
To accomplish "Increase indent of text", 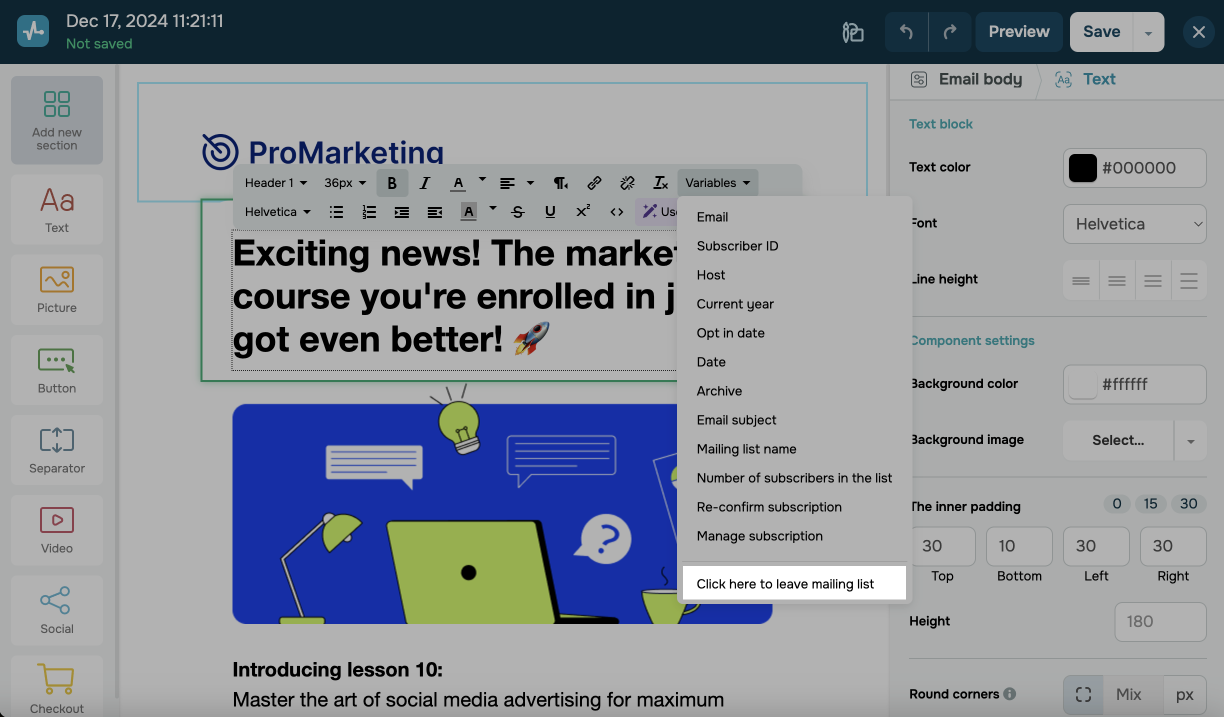I will click(x=402, y=212).
